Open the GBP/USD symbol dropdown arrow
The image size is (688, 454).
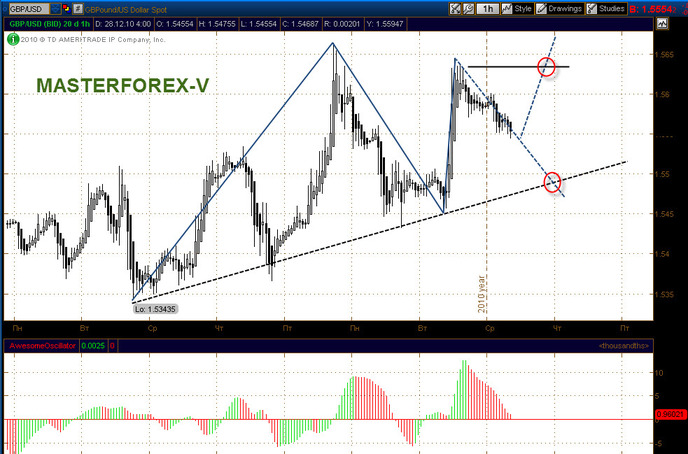click(x=58, y=9)
